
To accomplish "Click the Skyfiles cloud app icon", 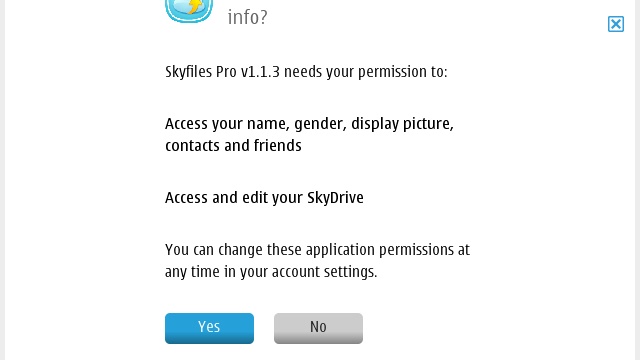I will click(189, 11).
